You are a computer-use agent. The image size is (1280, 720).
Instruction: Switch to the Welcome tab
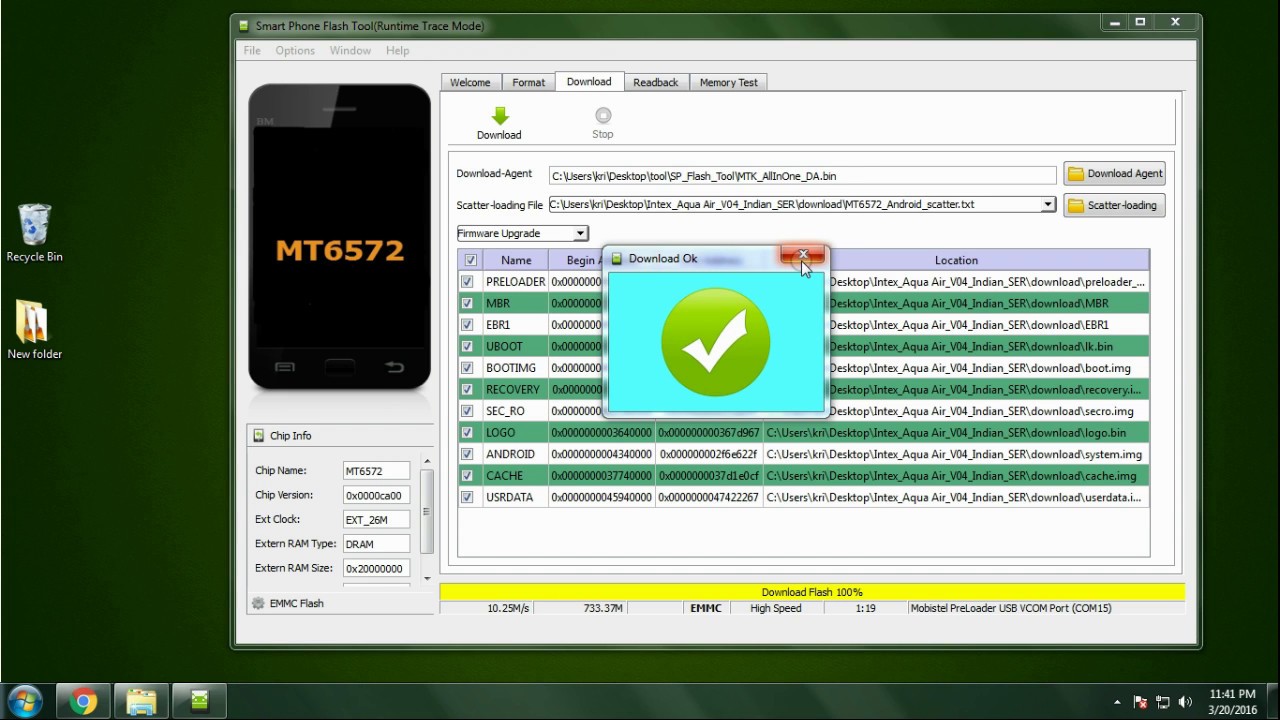(x=470, y=82)
